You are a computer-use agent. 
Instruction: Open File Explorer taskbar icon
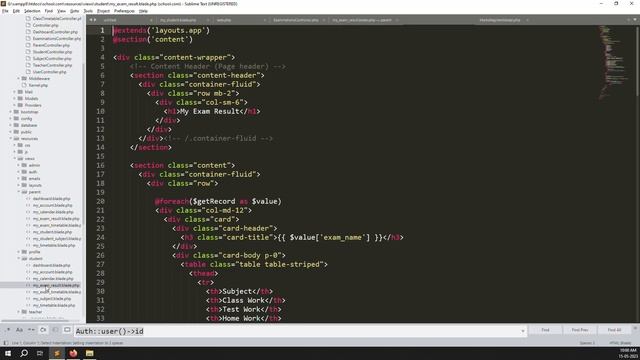pyautogui.click(x=90, y=353)
